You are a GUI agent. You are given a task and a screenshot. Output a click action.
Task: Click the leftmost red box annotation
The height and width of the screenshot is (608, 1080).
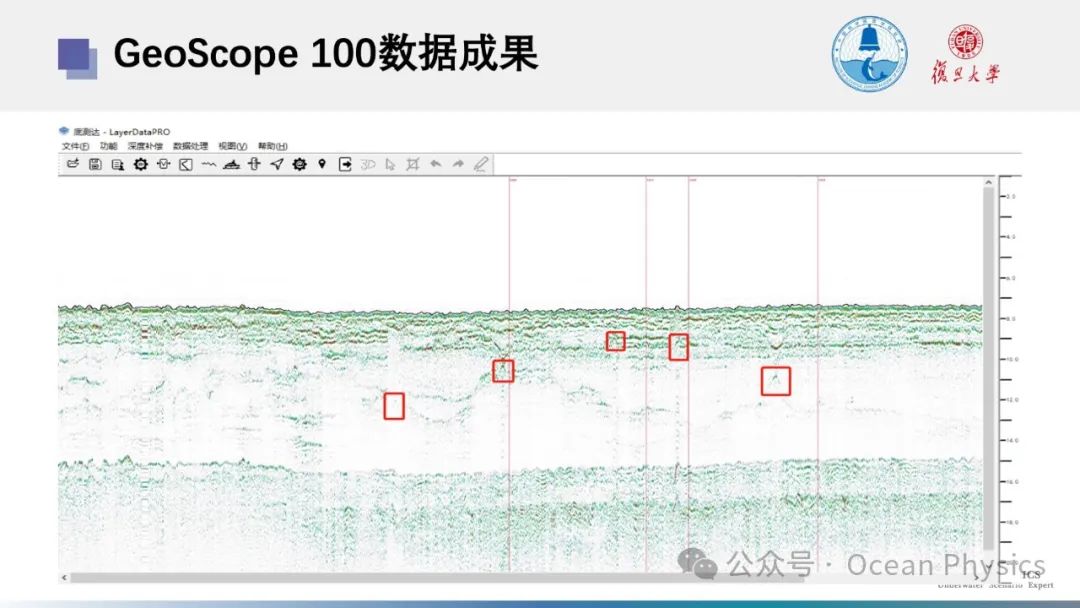394,405
